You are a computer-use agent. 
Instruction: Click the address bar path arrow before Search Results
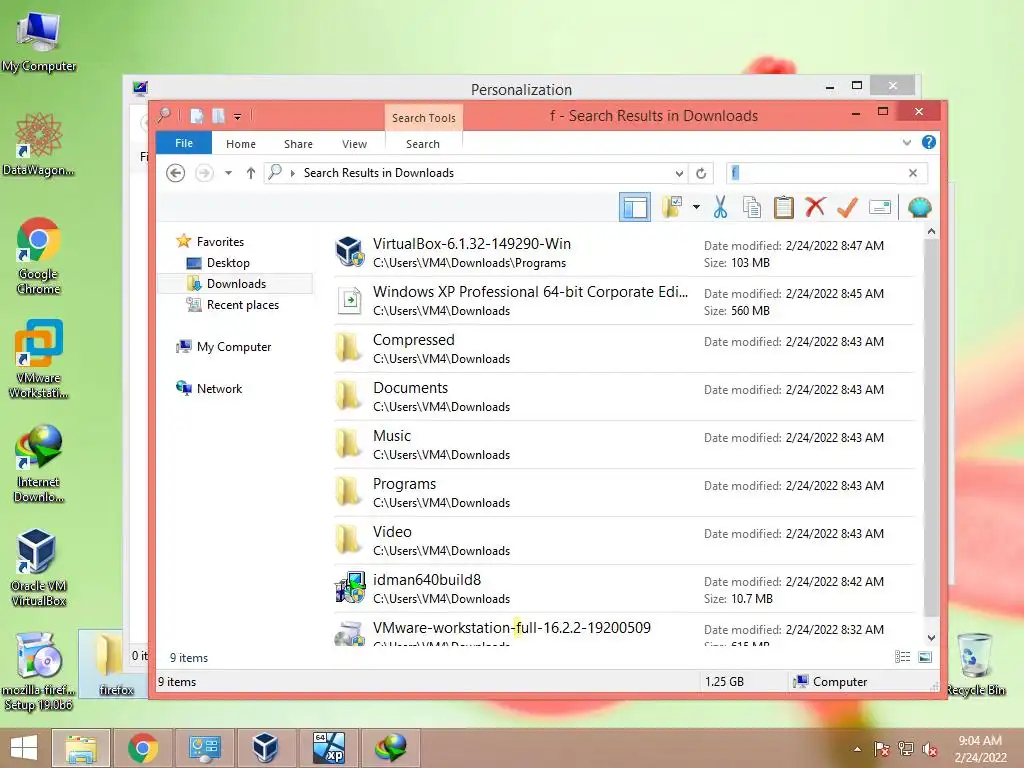(293, 173)
